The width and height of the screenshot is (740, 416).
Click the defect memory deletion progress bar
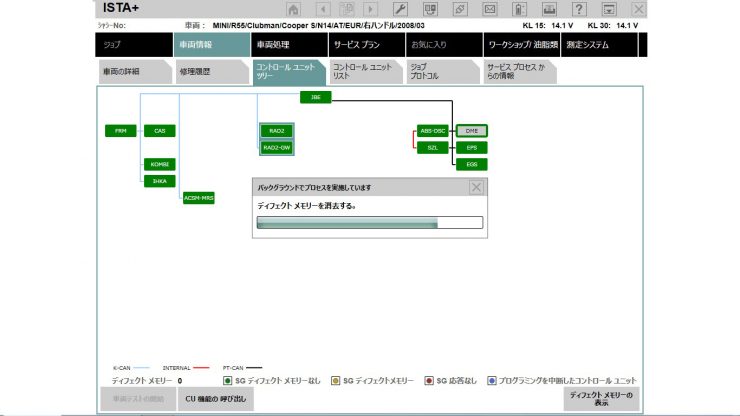click(370, 222)
